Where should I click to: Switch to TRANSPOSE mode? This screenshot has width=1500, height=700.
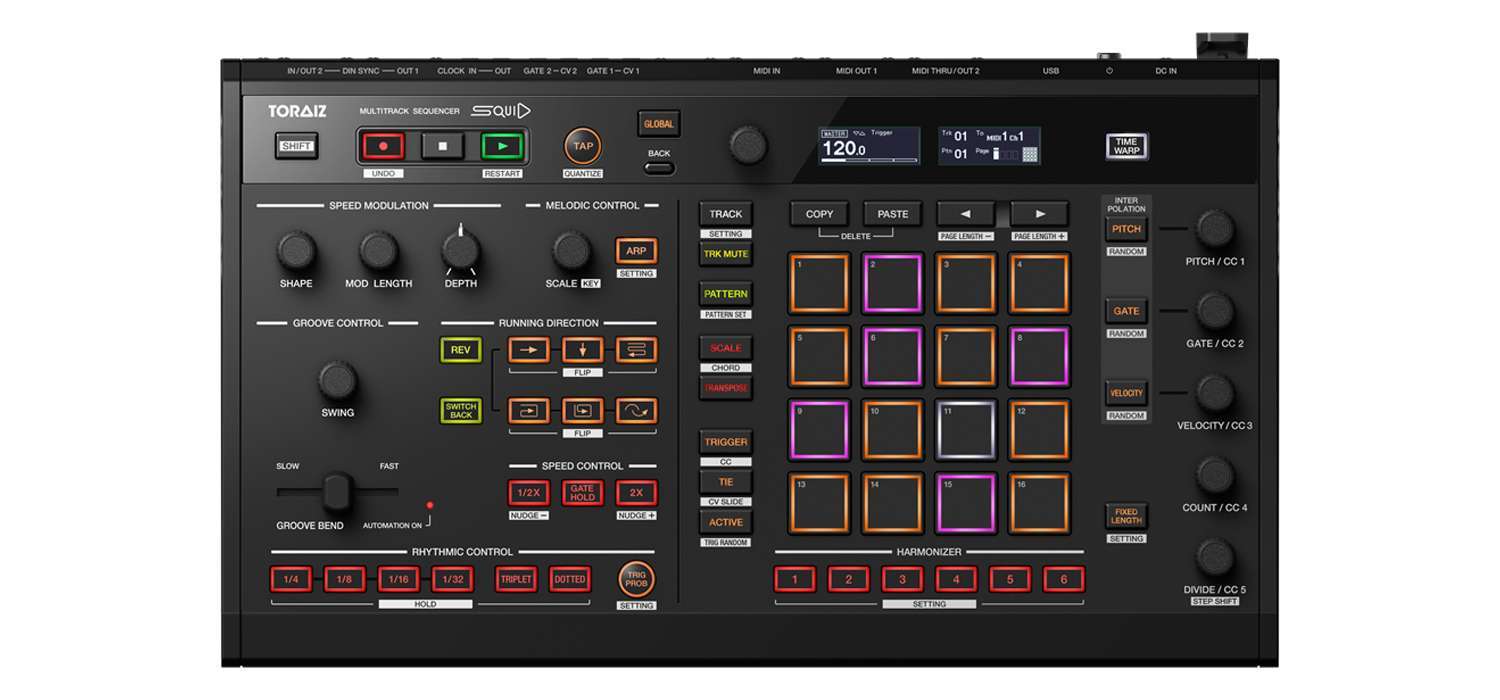point(726,388)
